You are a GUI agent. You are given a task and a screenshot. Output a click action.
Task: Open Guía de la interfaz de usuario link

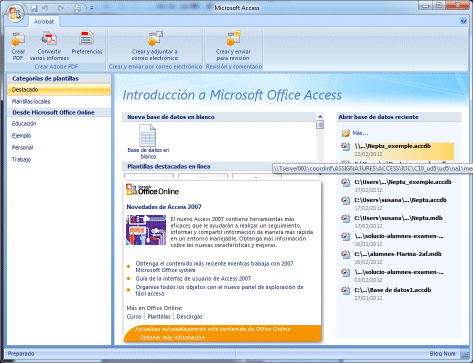click(193, 279)
